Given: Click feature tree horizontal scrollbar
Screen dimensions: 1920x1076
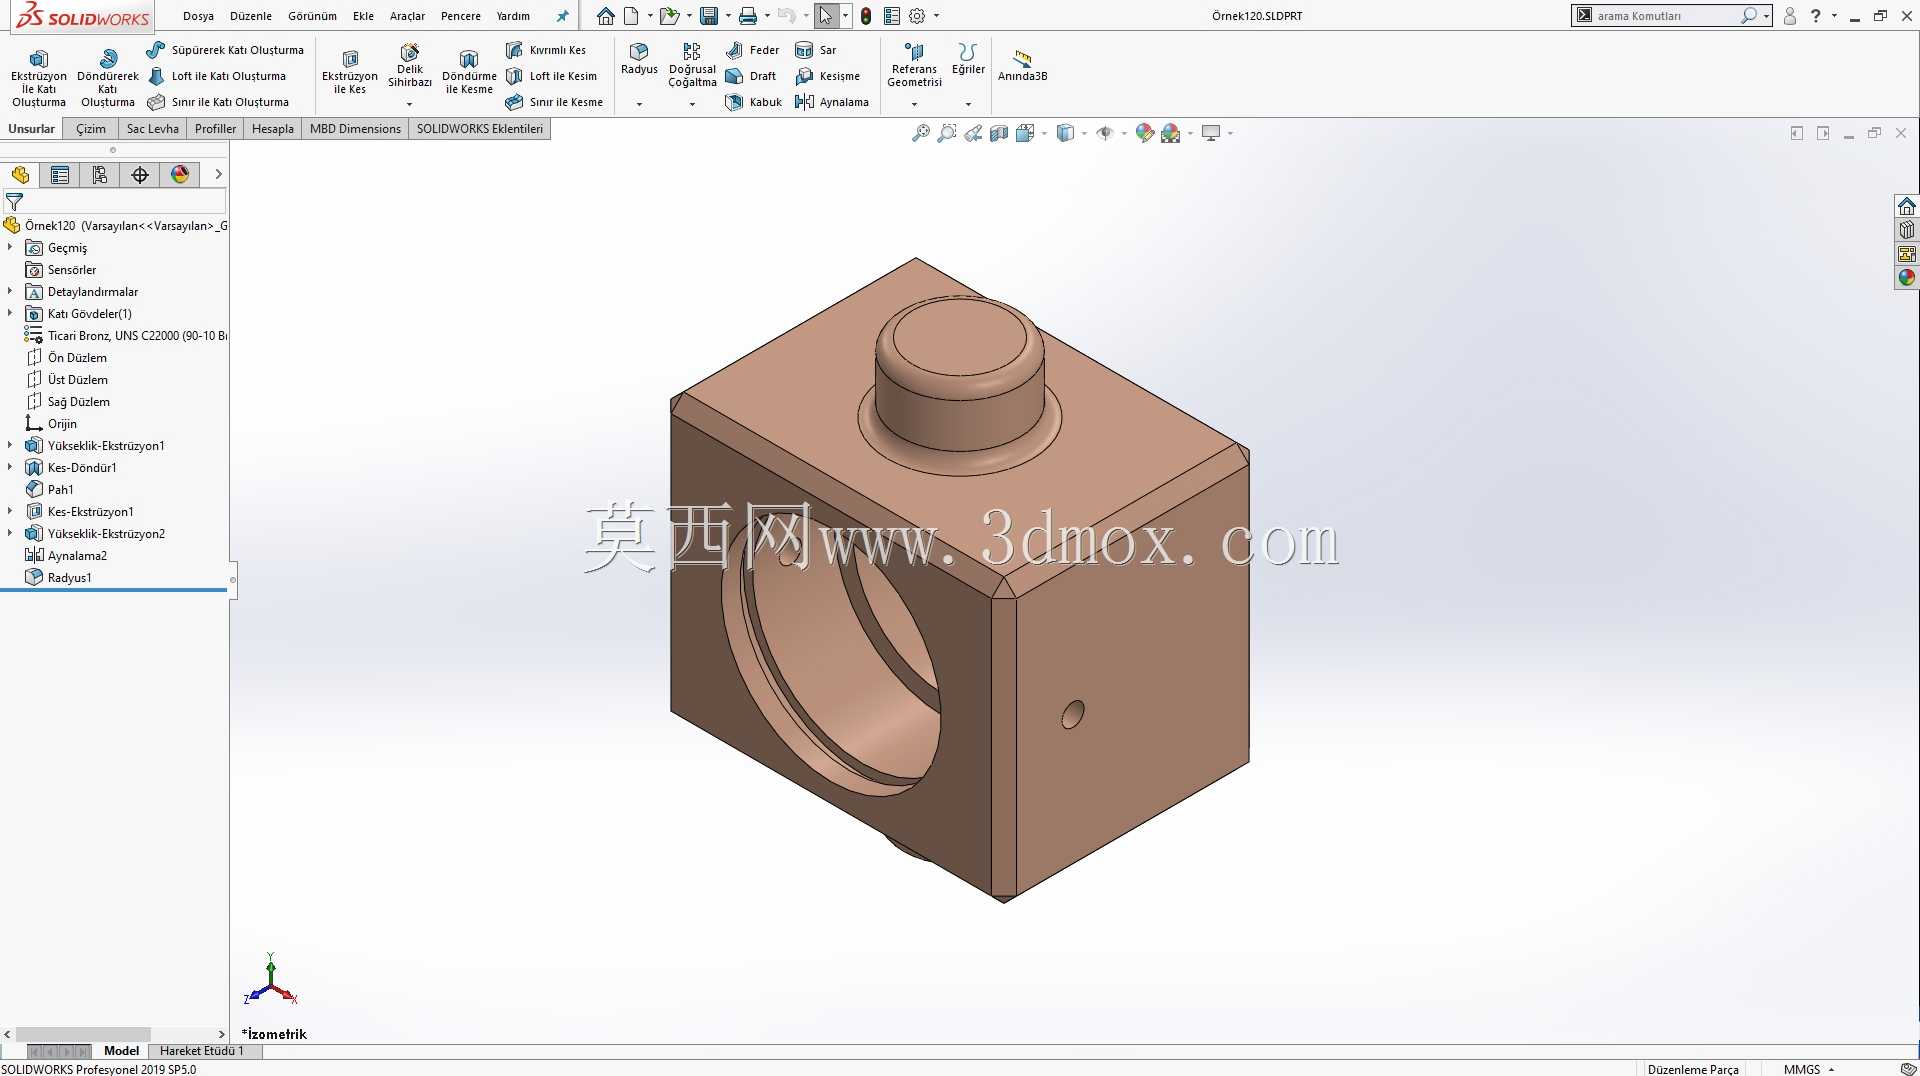Looking at the screenshot, I should coord(83,1034).
